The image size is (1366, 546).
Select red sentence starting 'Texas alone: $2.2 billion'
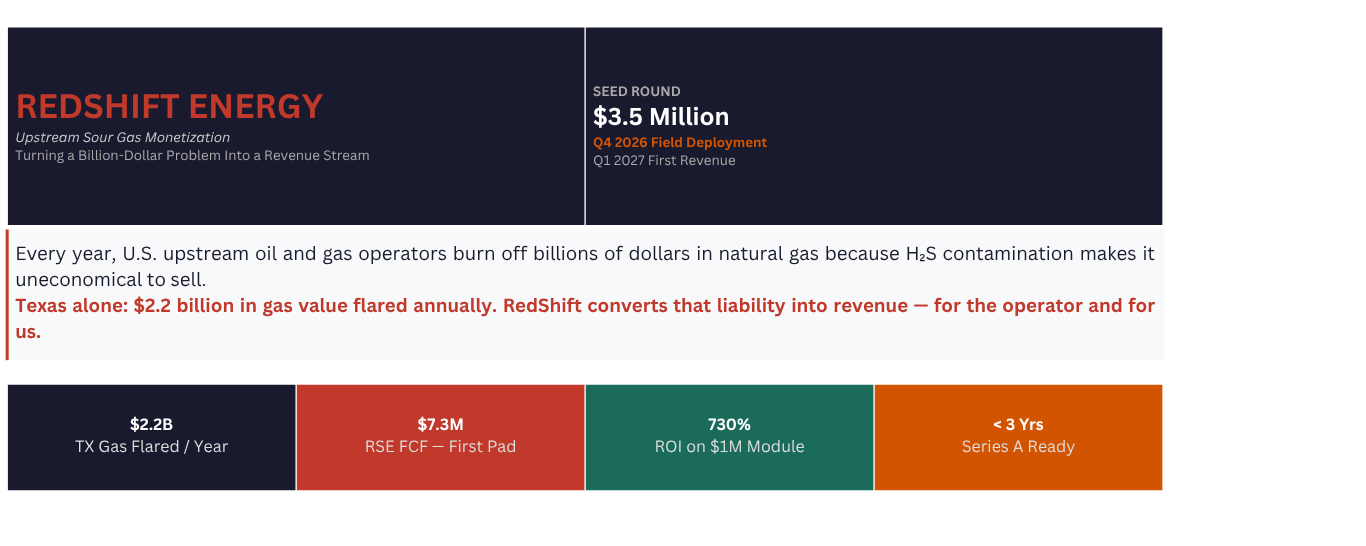coord(585,318)
